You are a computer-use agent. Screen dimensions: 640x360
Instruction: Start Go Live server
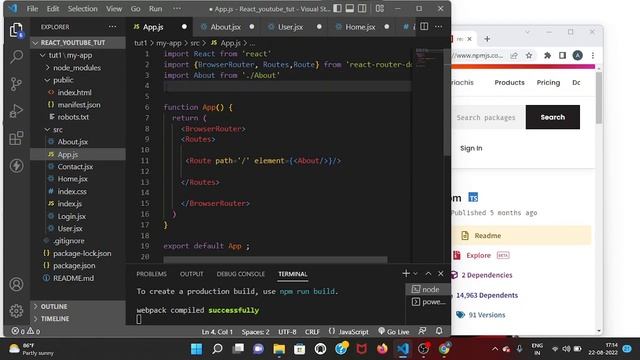tap(393, 331)
